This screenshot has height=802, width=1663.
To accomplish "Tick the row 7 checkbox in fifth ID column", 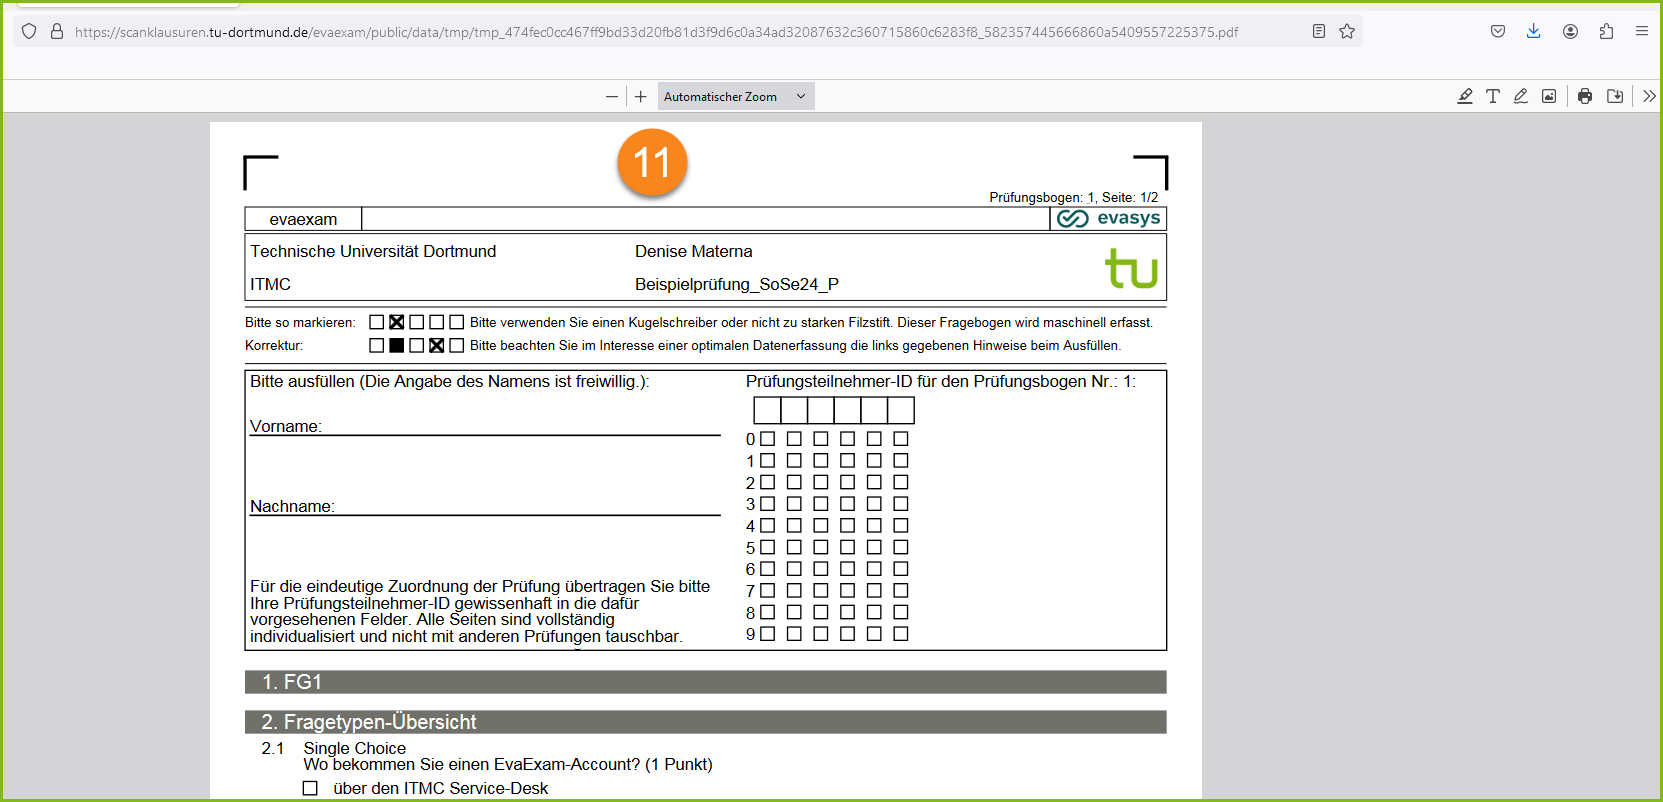I will (x=874, y=590).
